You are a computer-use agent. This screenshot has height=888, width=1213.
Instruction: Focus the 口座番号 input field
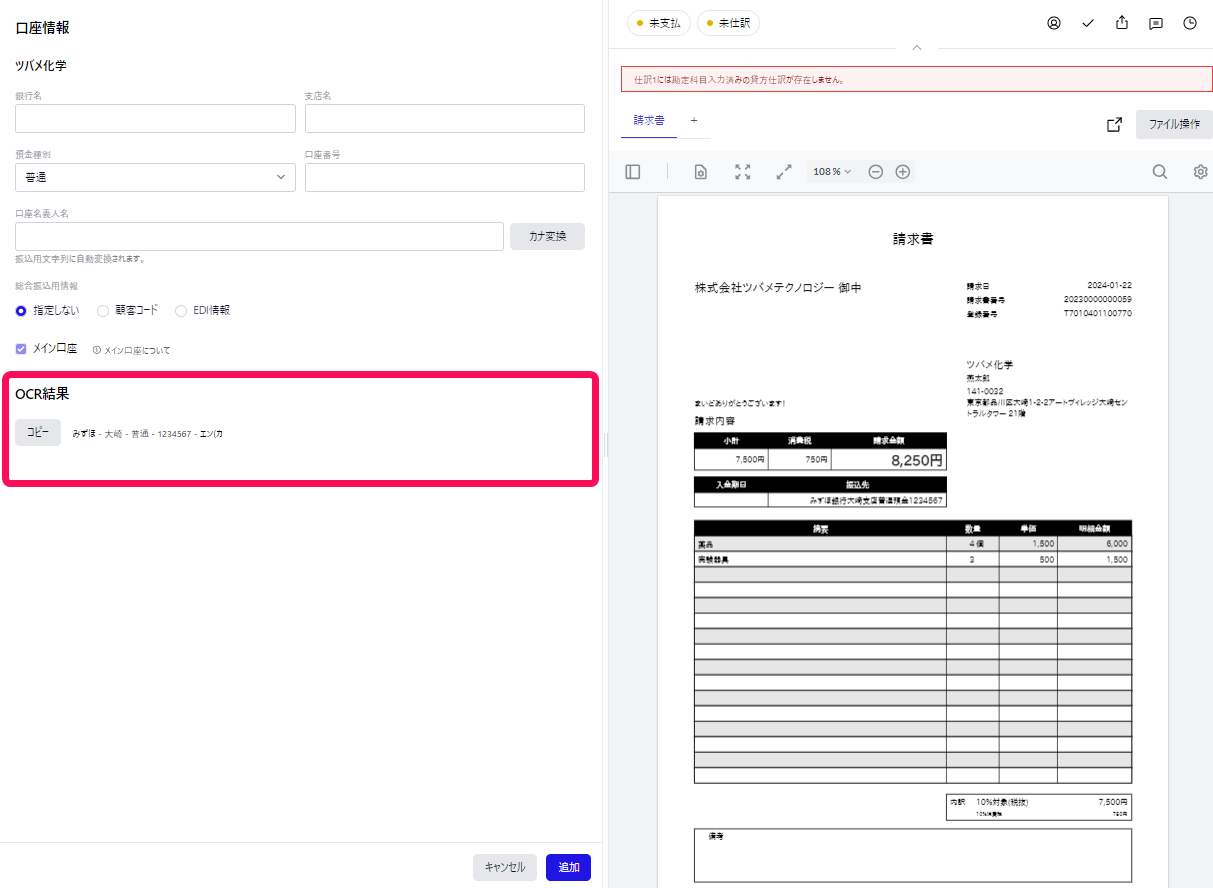[445, 177]
